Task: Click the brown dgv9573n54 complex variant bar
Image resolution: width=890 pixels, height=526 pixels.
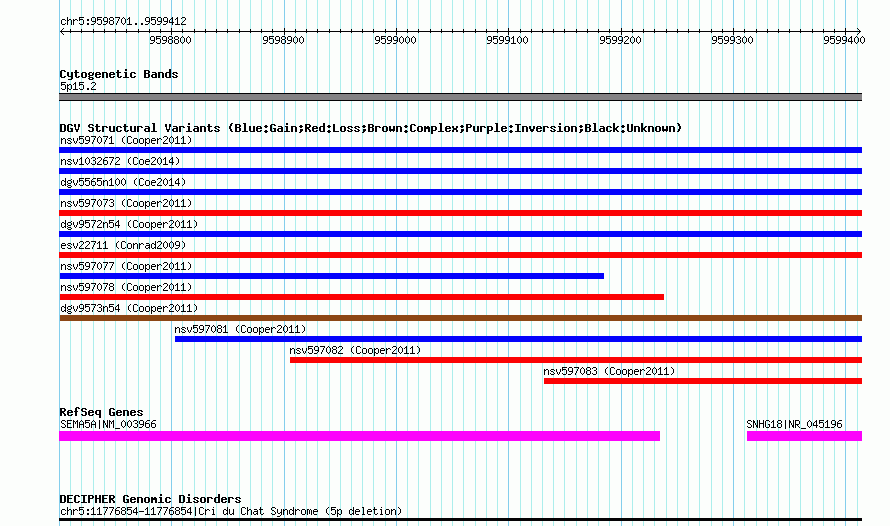Action: click(x=460, y=318)
